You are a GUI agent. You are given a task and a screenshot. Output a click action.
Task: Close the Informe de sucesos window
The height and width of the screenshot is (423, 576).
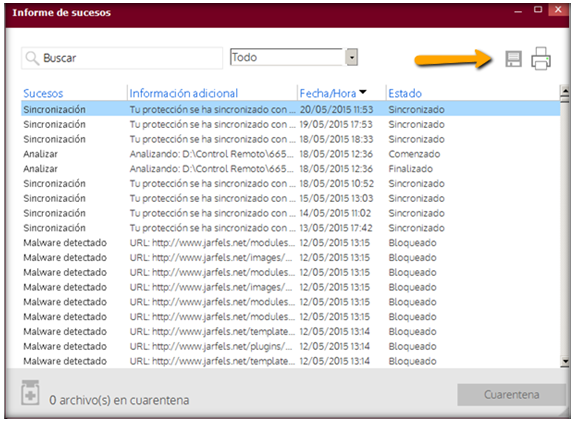(x=558, y=10)
